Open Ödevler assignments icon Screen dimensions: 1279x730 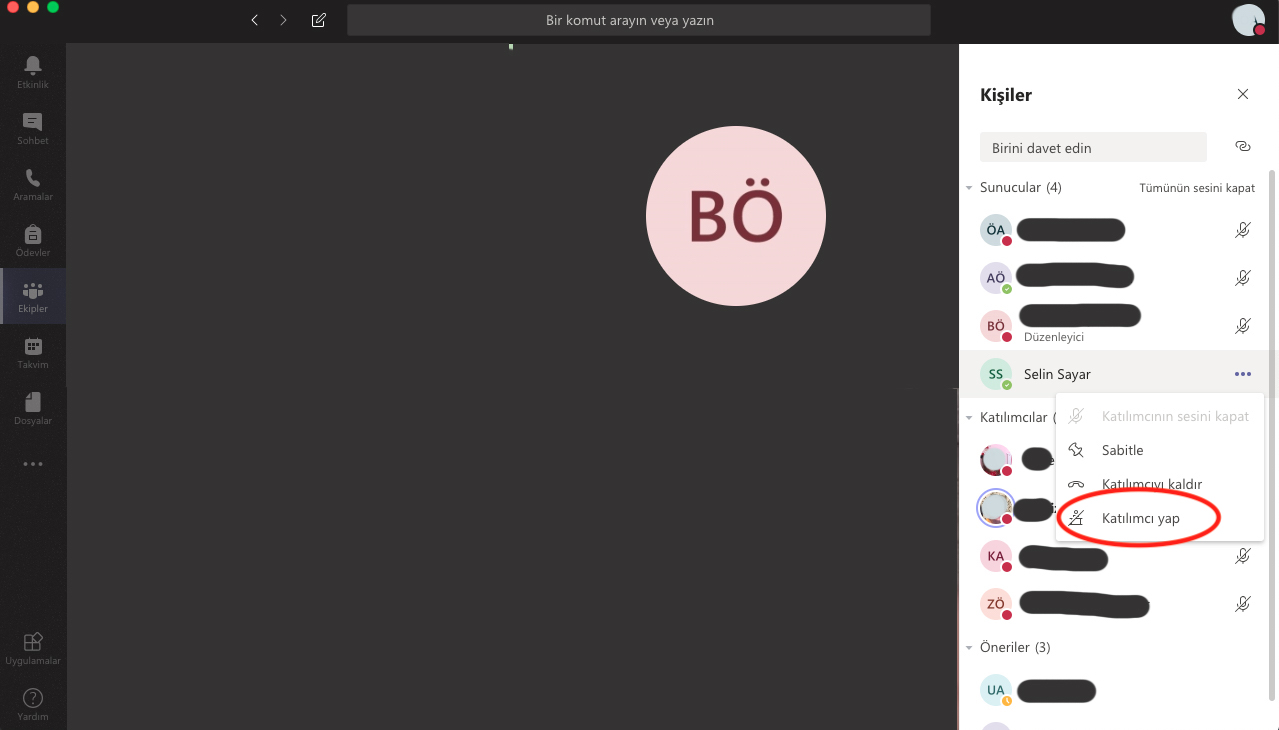click(x=32, y=239)
